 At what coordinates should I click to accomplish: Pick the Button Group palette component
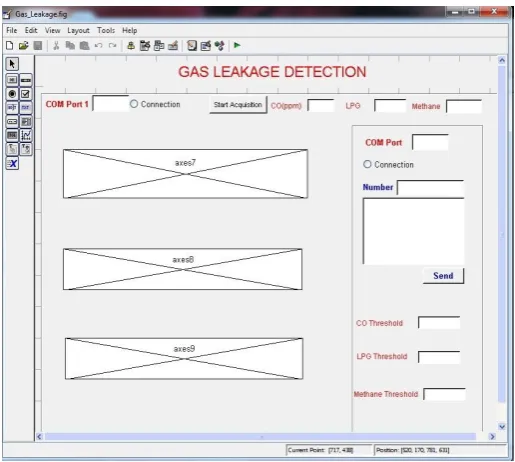[x=26, y=149]
